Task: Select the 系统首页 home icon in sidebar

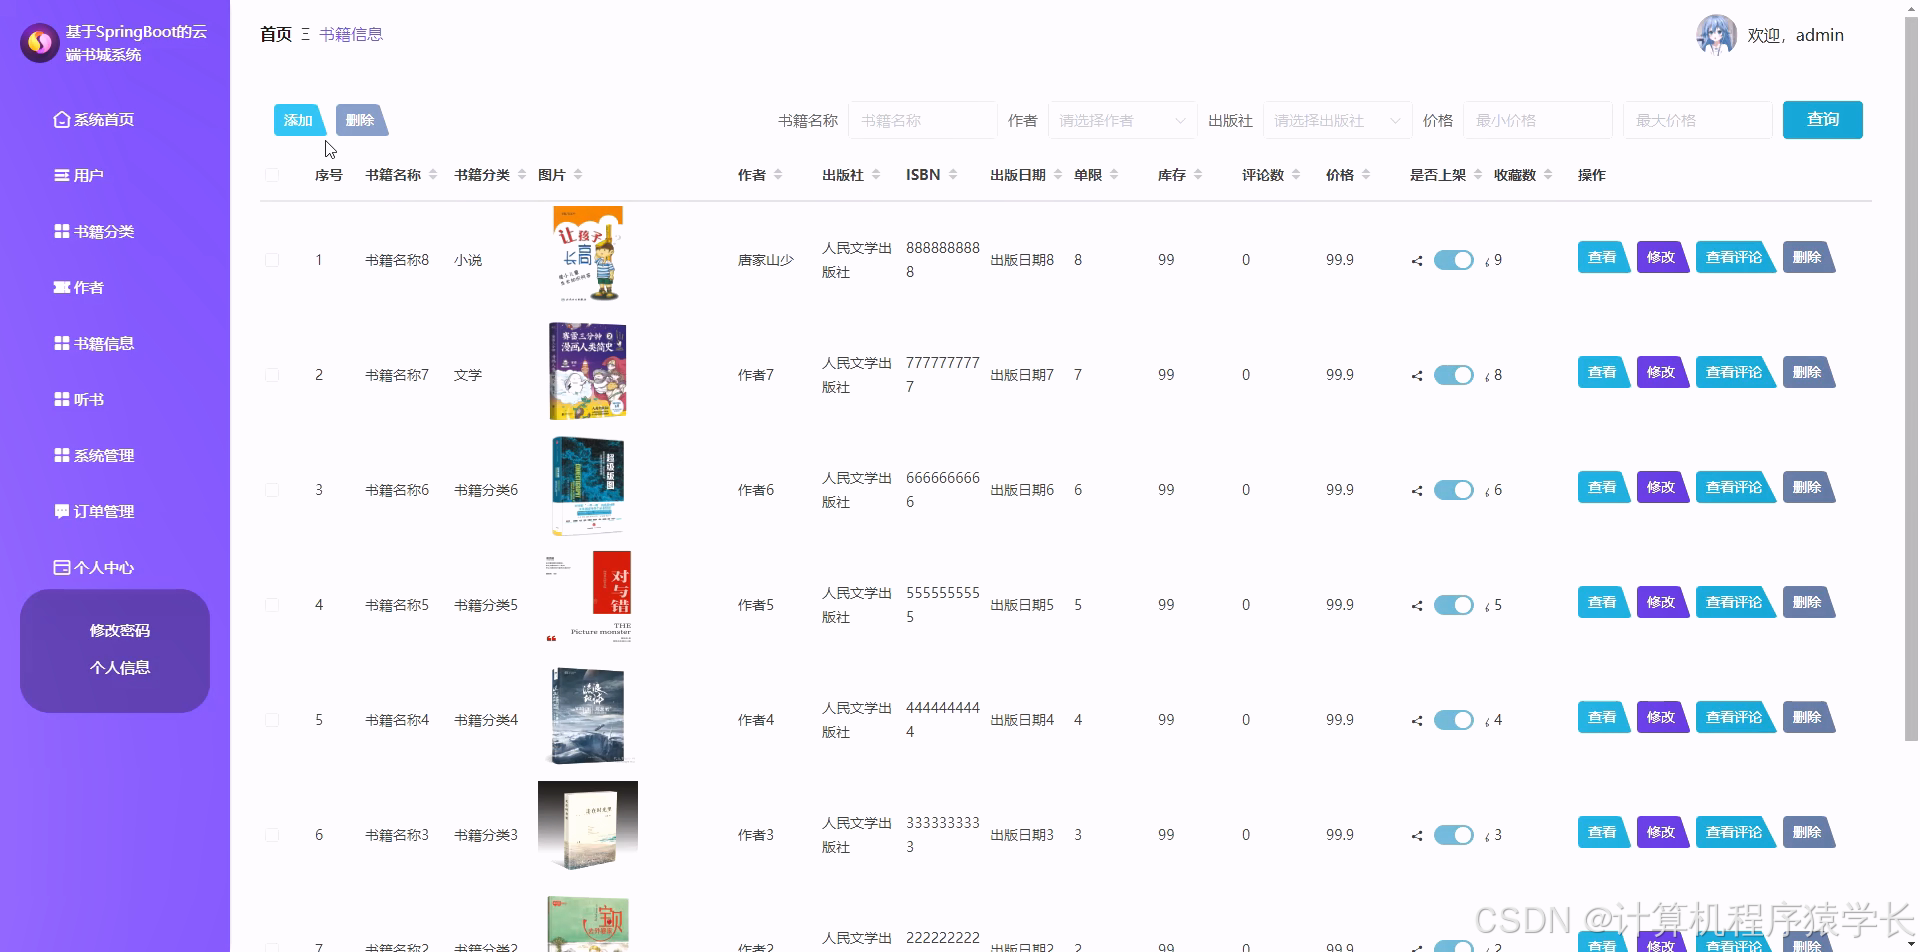Action: click(60, 119)
